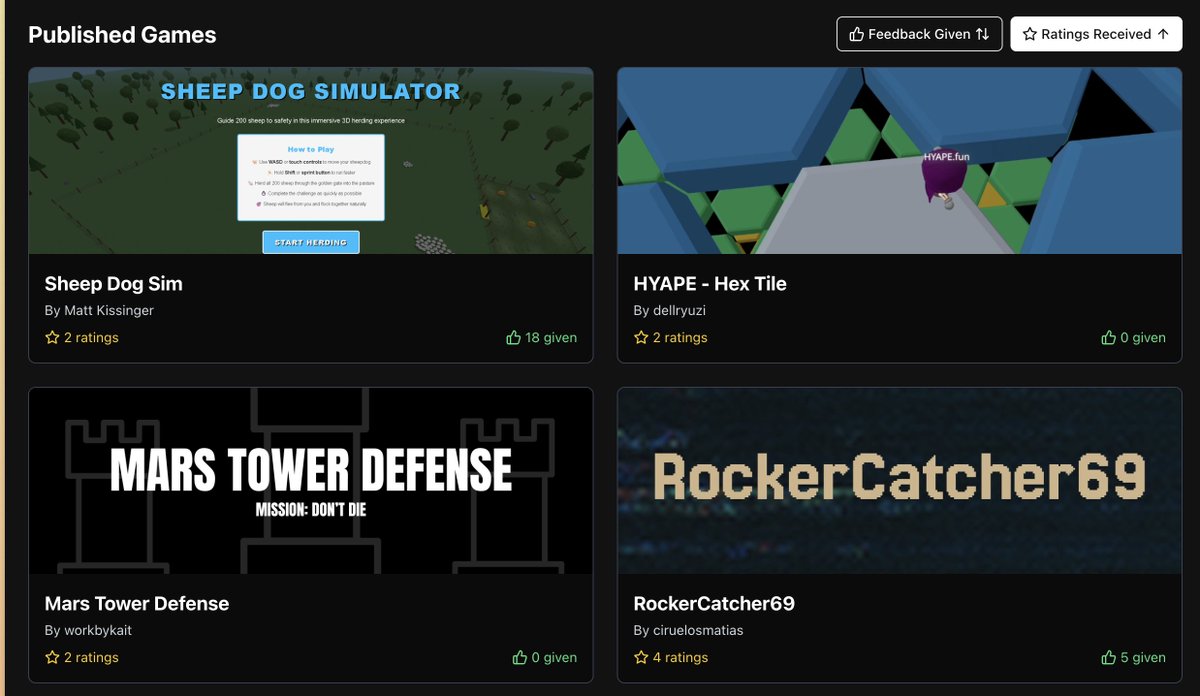
Task: Select the Feedback Given sort option
Action: (919, 33)
